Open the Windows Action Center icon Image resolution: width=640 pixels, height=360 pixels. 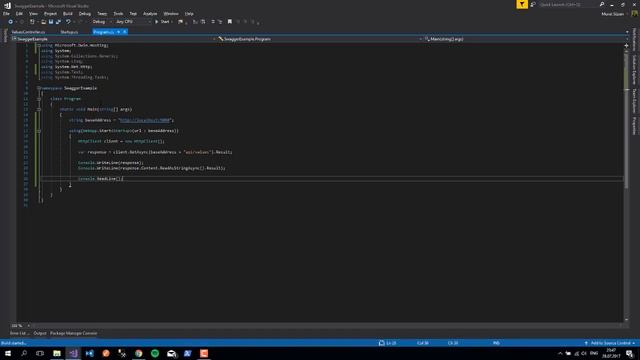[x=630, y=353]
